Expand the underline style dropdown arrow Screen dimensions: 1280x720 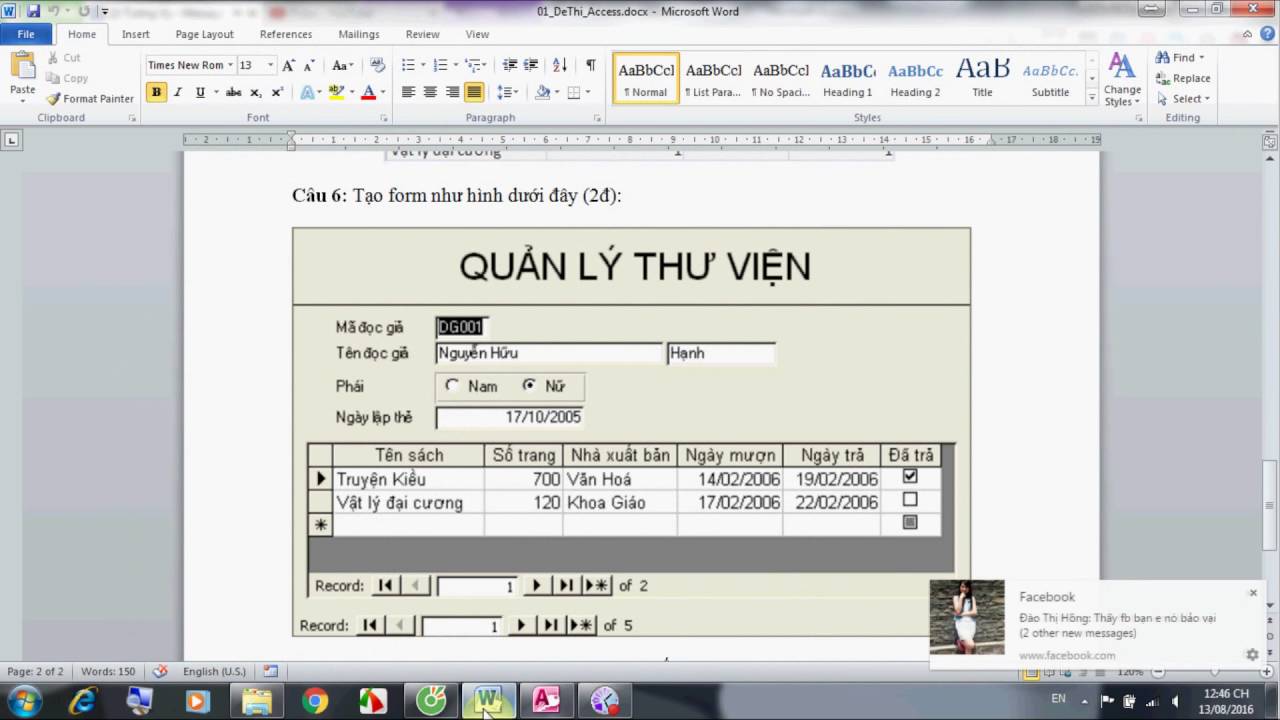(214, 92)
